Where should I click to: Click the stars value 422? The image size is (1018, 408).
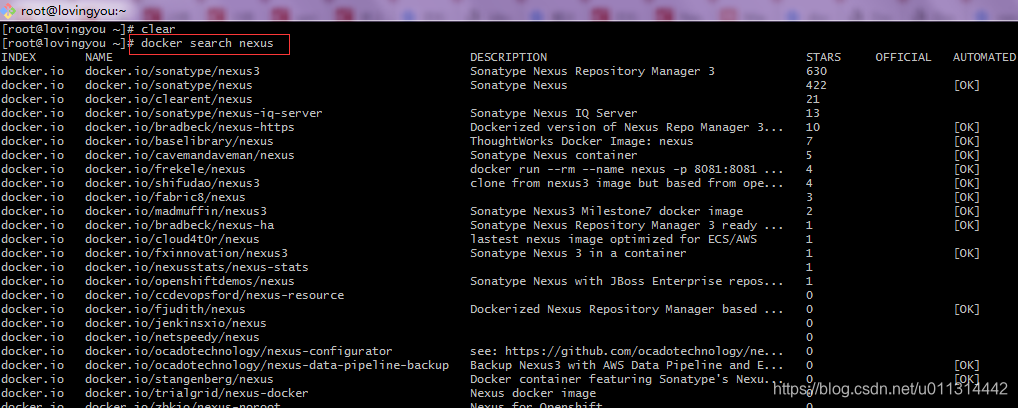coord(816,85)
